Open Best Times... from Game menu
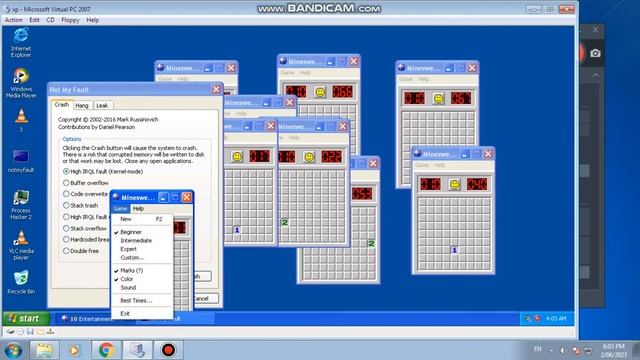The image size is (640, 360). coord(142,300)
